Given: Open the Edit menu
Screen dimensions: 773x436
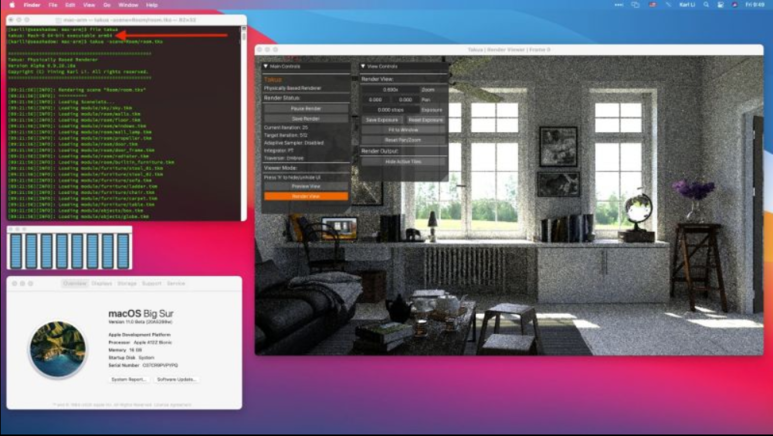Looking at the screenshot, I should click(70, 5).
